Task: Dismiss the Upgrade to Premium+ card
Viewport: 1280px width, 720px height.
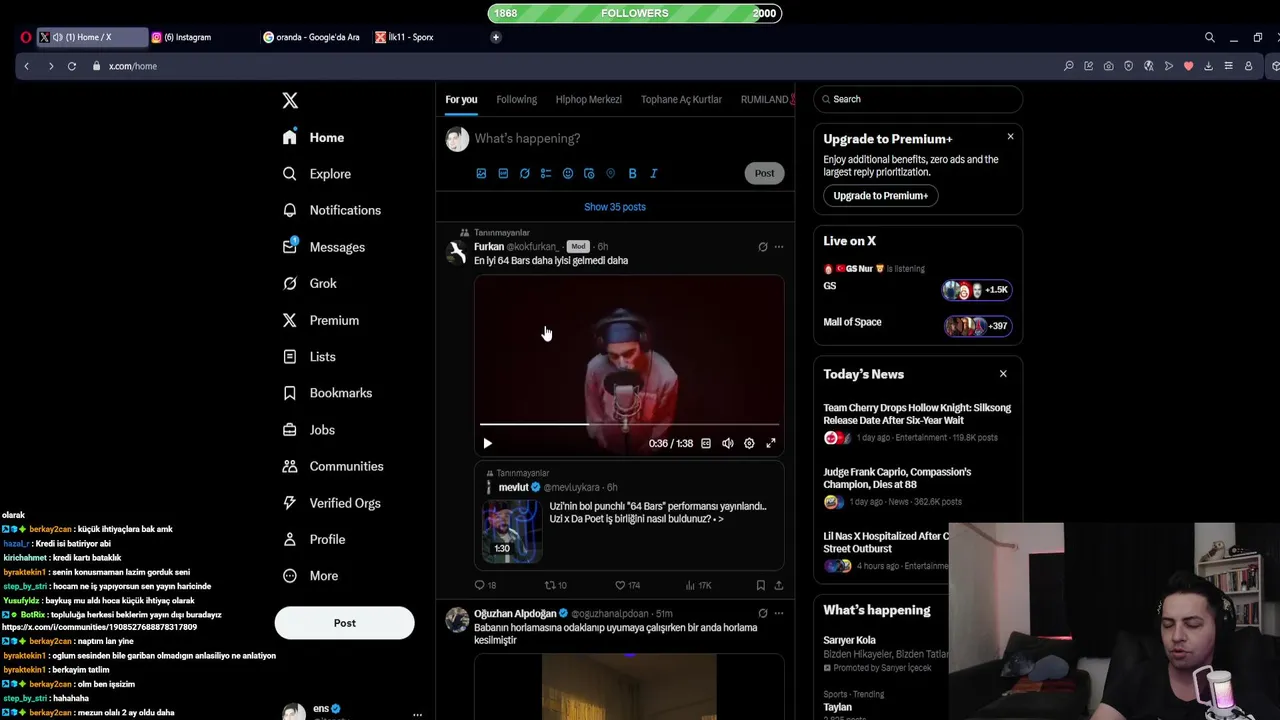Action: point(1010,136)
